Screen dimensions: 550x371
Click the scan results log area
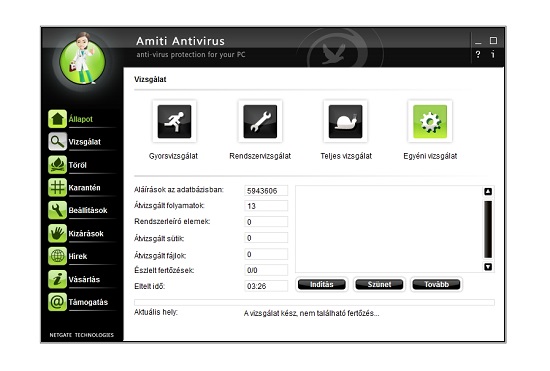[x=389, y=229]
